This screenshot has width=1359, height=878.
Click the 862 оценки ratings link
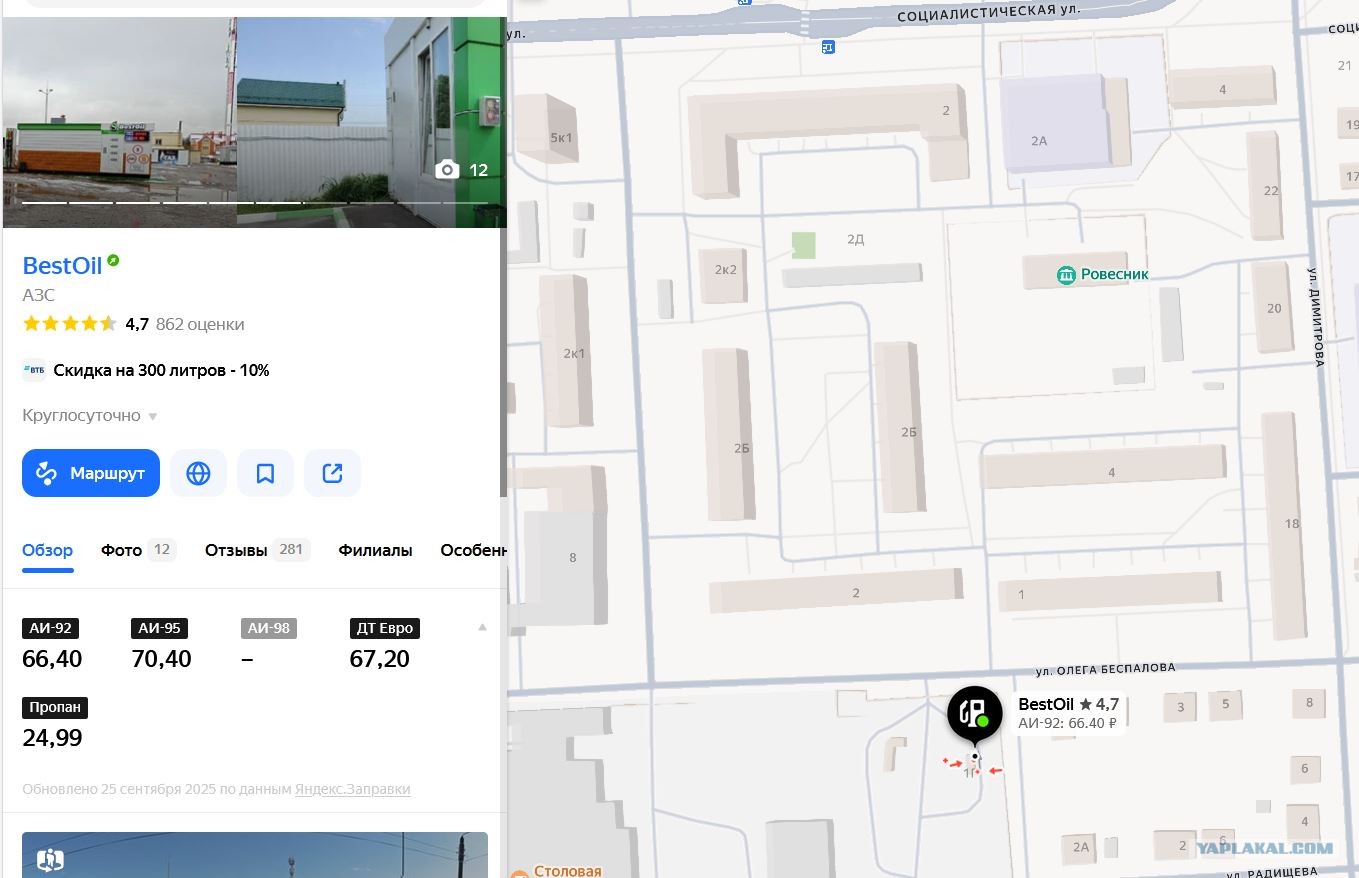(x=200, y=324)
